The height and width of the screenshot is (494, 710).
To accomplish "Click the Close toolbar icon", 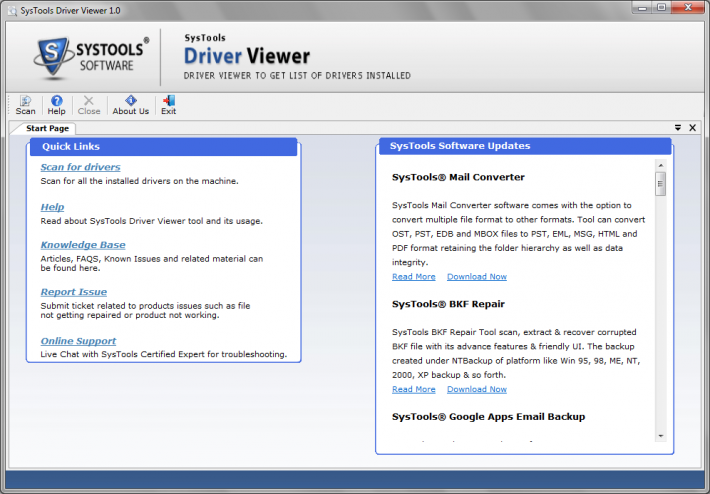I will 89,105.
